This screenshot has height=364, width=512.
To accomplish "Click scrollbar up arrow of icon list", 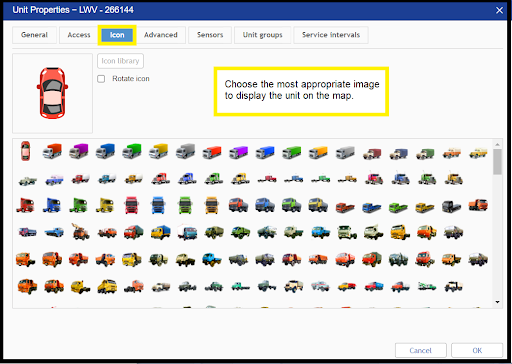I will pos(497,144).
